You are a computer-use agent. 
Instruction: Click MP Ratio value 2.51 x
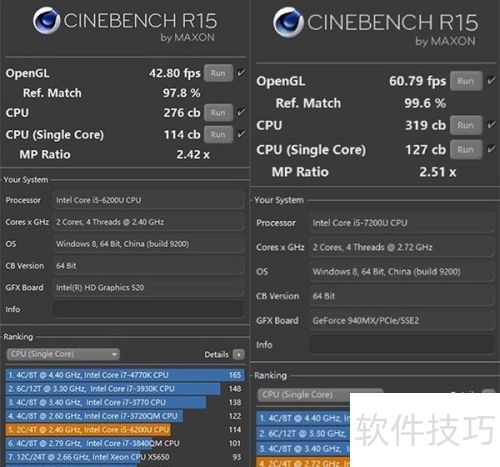[x=438, y=172]
